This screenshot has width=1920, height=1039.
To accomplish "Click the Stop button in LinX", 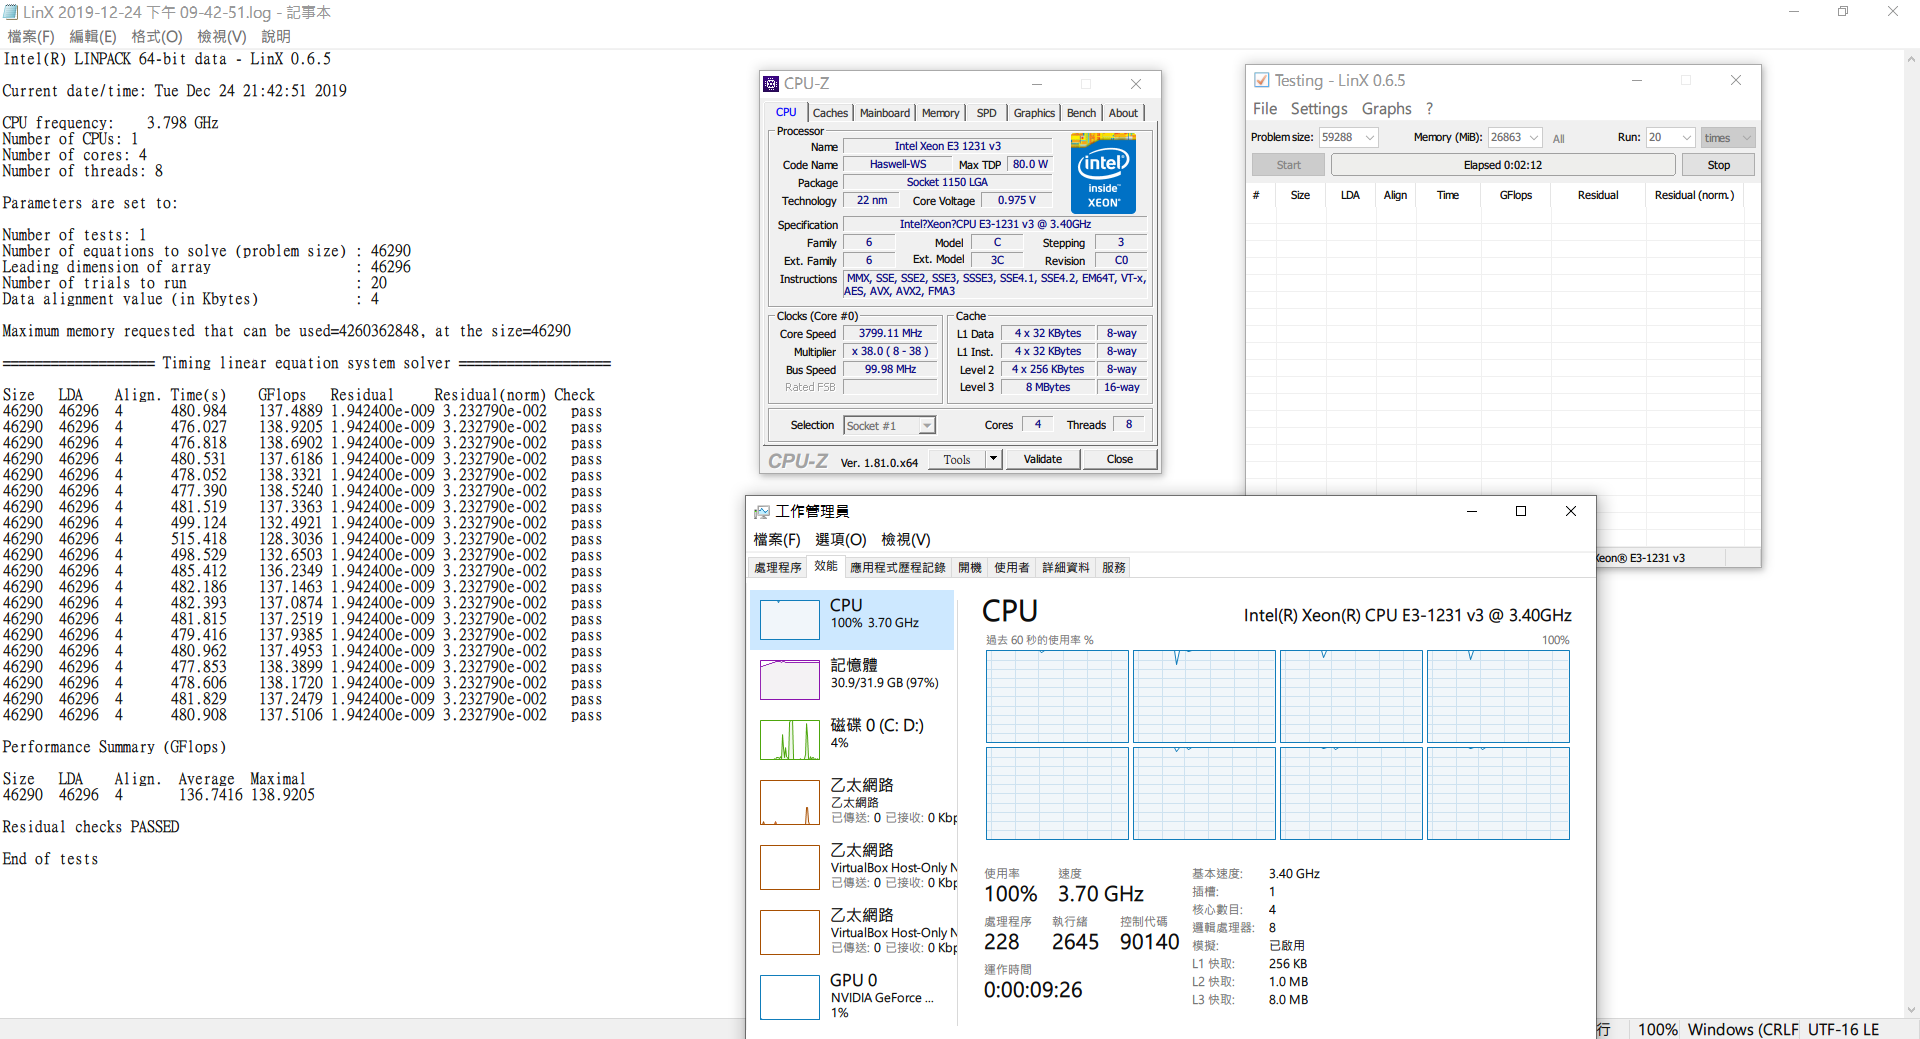I will [x=1718, y=165].
